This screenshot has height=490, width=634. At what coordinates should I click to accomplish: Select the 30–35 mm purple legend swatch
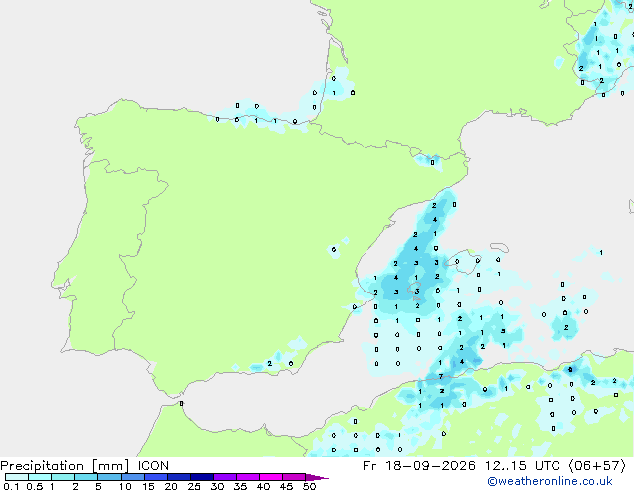coord(225,477)
